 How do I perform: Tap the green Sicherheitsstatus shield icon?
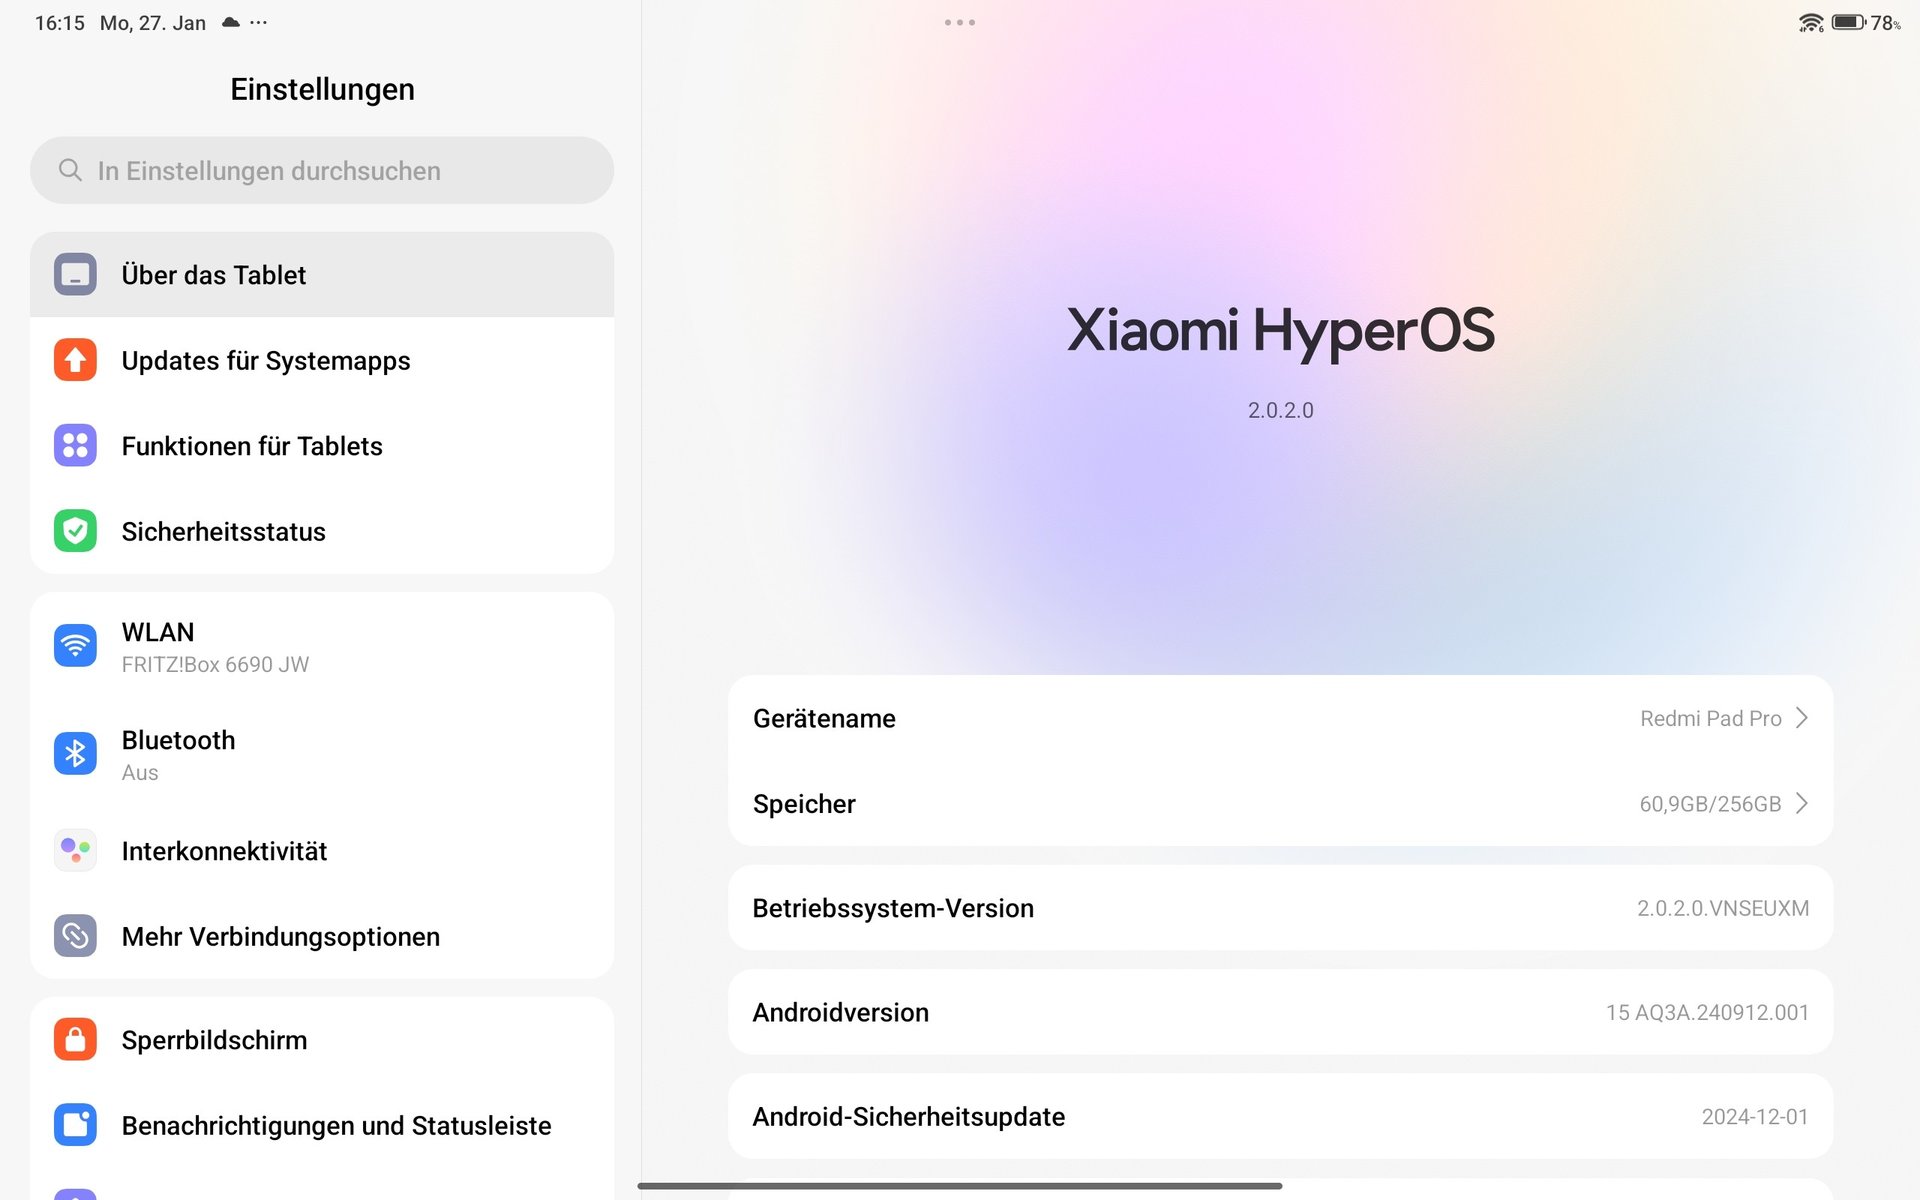click(75, 531)
